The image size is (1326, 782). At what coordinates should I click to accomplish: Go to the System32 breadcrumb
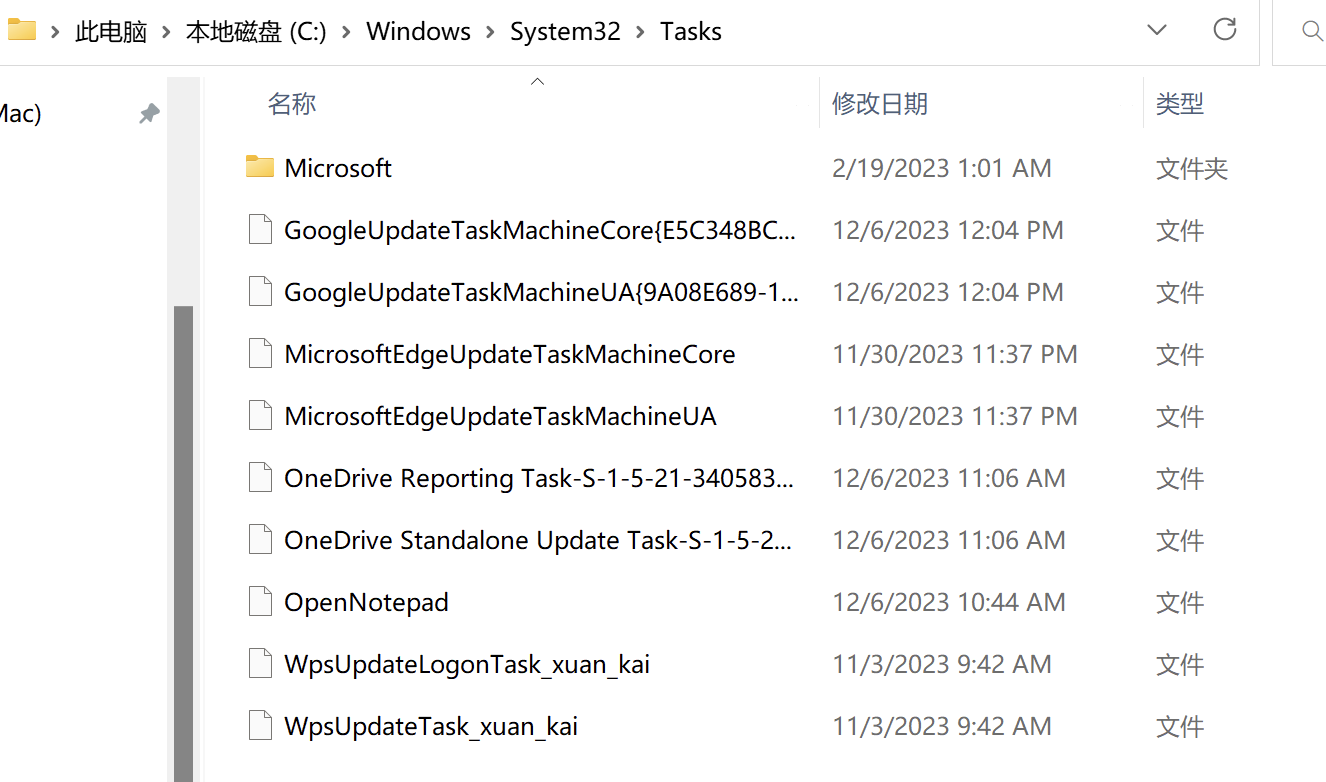565,31
